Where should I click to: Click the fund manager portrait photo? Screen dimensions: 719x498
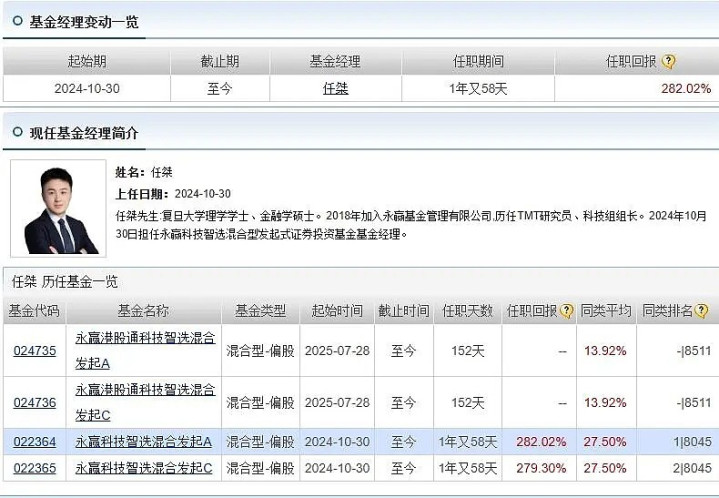58,208
